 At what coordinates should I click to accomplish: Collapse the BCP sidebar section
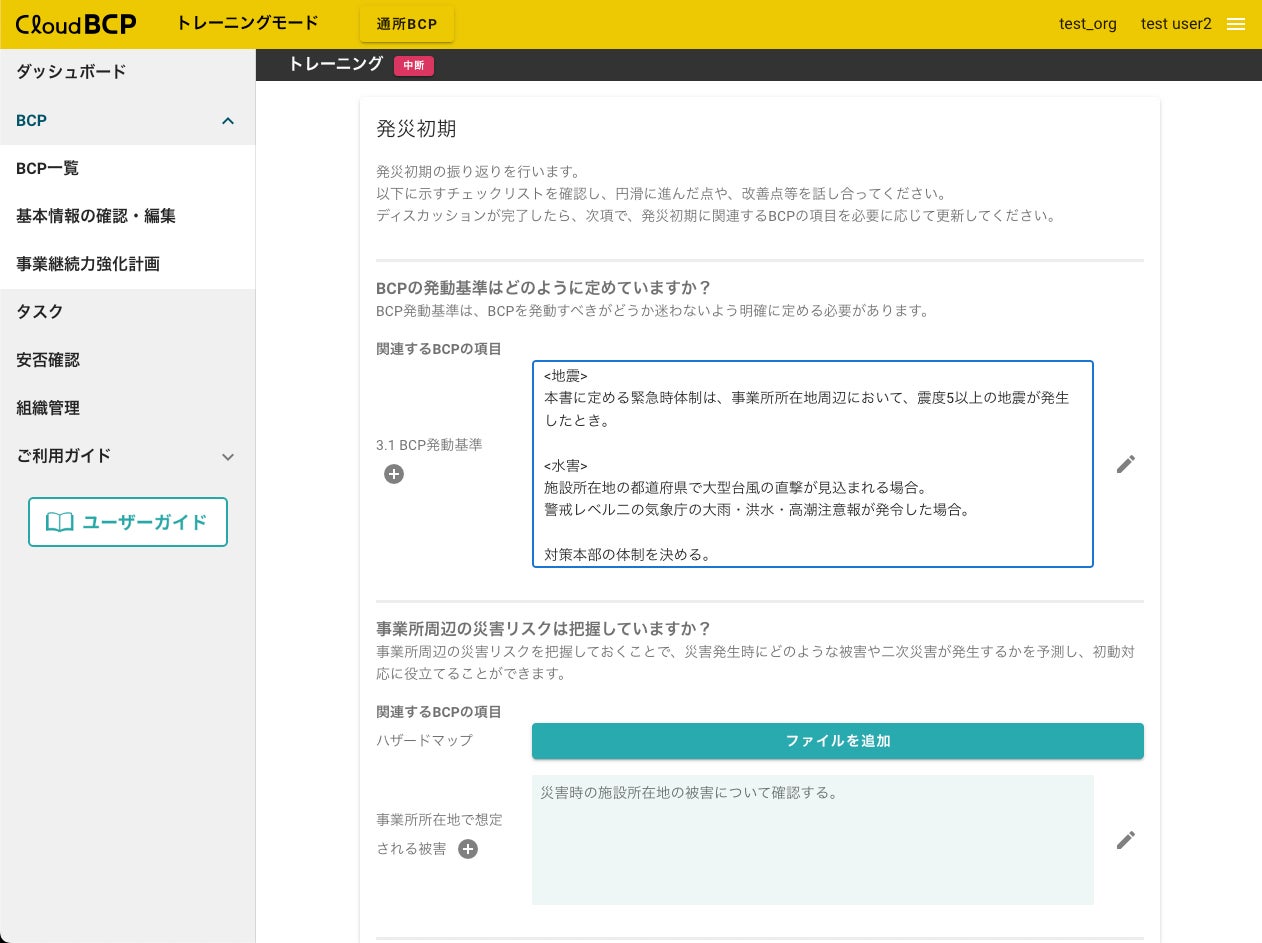[227, 121]
